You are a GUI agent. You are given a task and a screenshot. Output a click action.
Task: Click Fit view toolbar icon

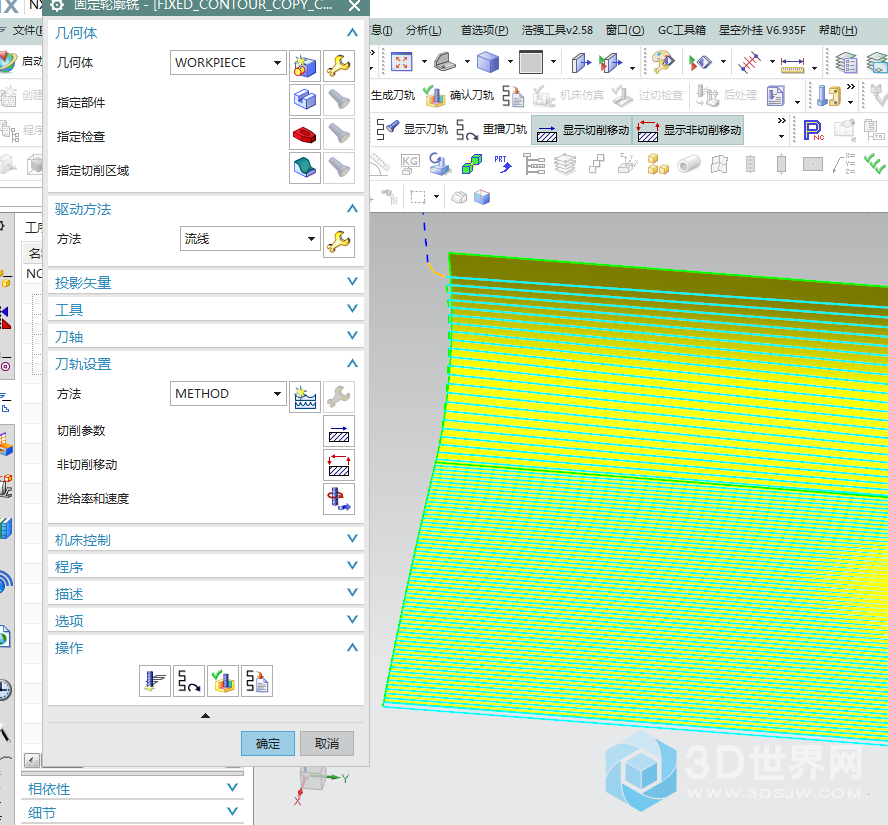pyautogui.click(x=402, y=62)
